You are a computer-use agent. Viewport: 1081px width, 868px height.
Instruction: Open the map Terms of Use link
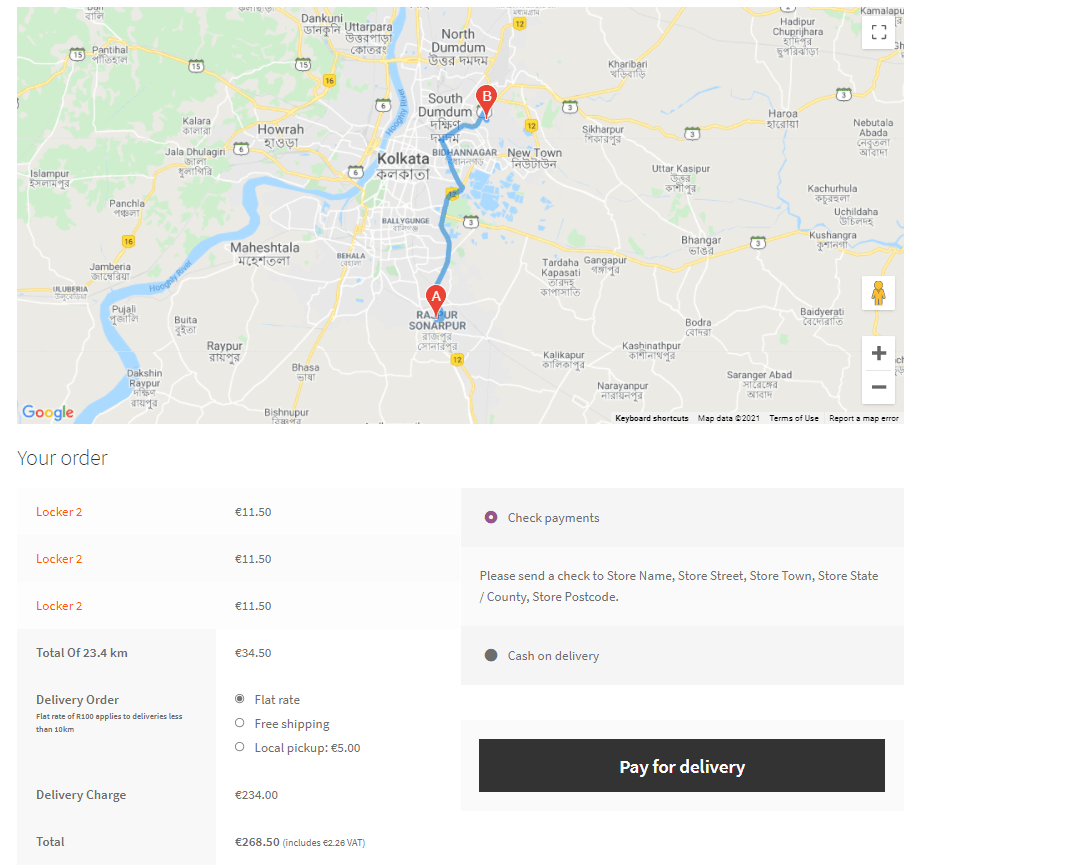[x=794, y=418]
